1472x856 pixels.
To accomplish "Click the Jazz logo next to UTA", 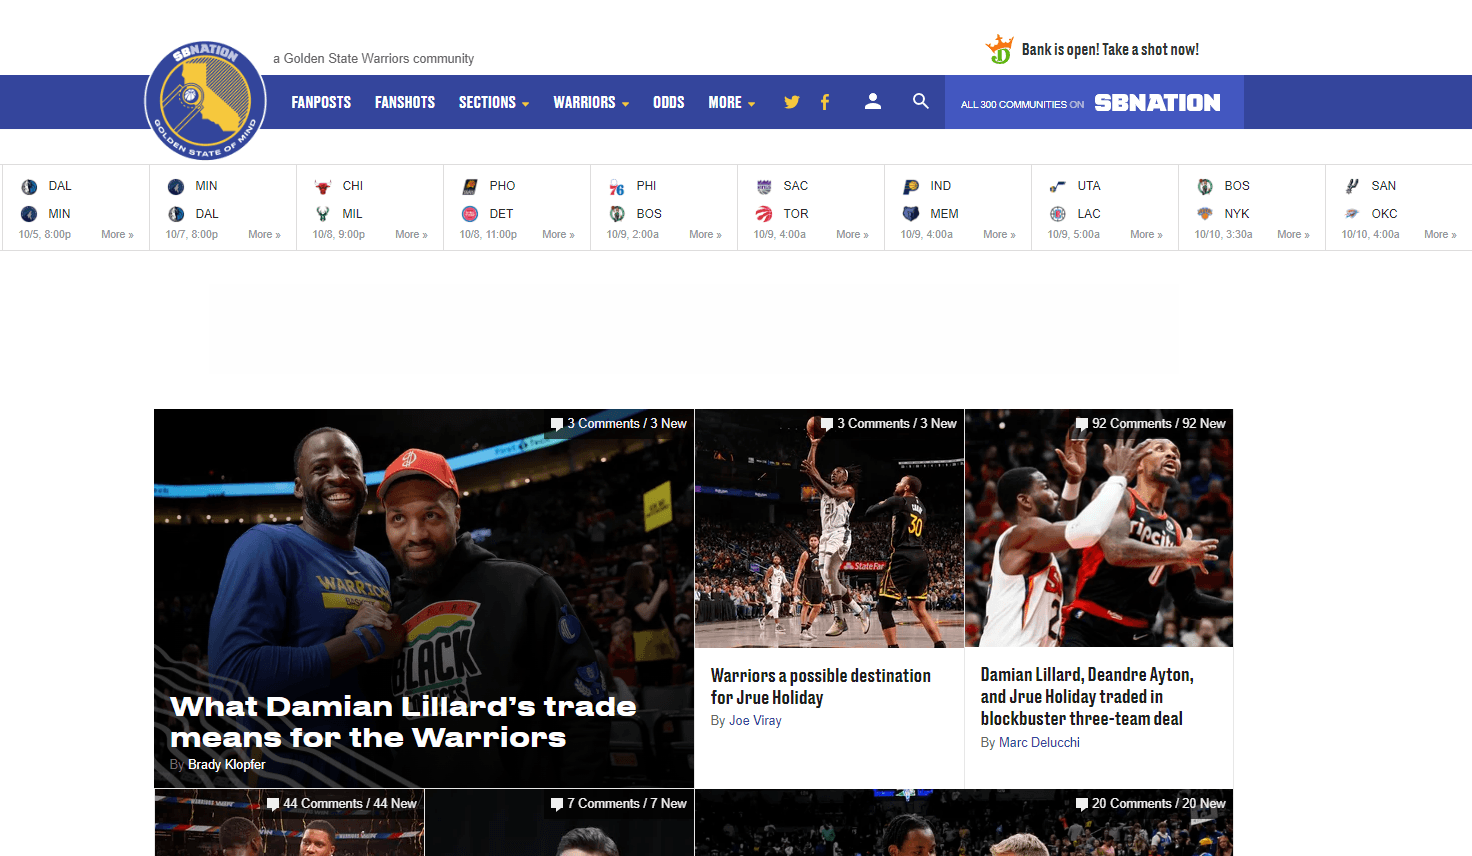I will coord(1057,187).
